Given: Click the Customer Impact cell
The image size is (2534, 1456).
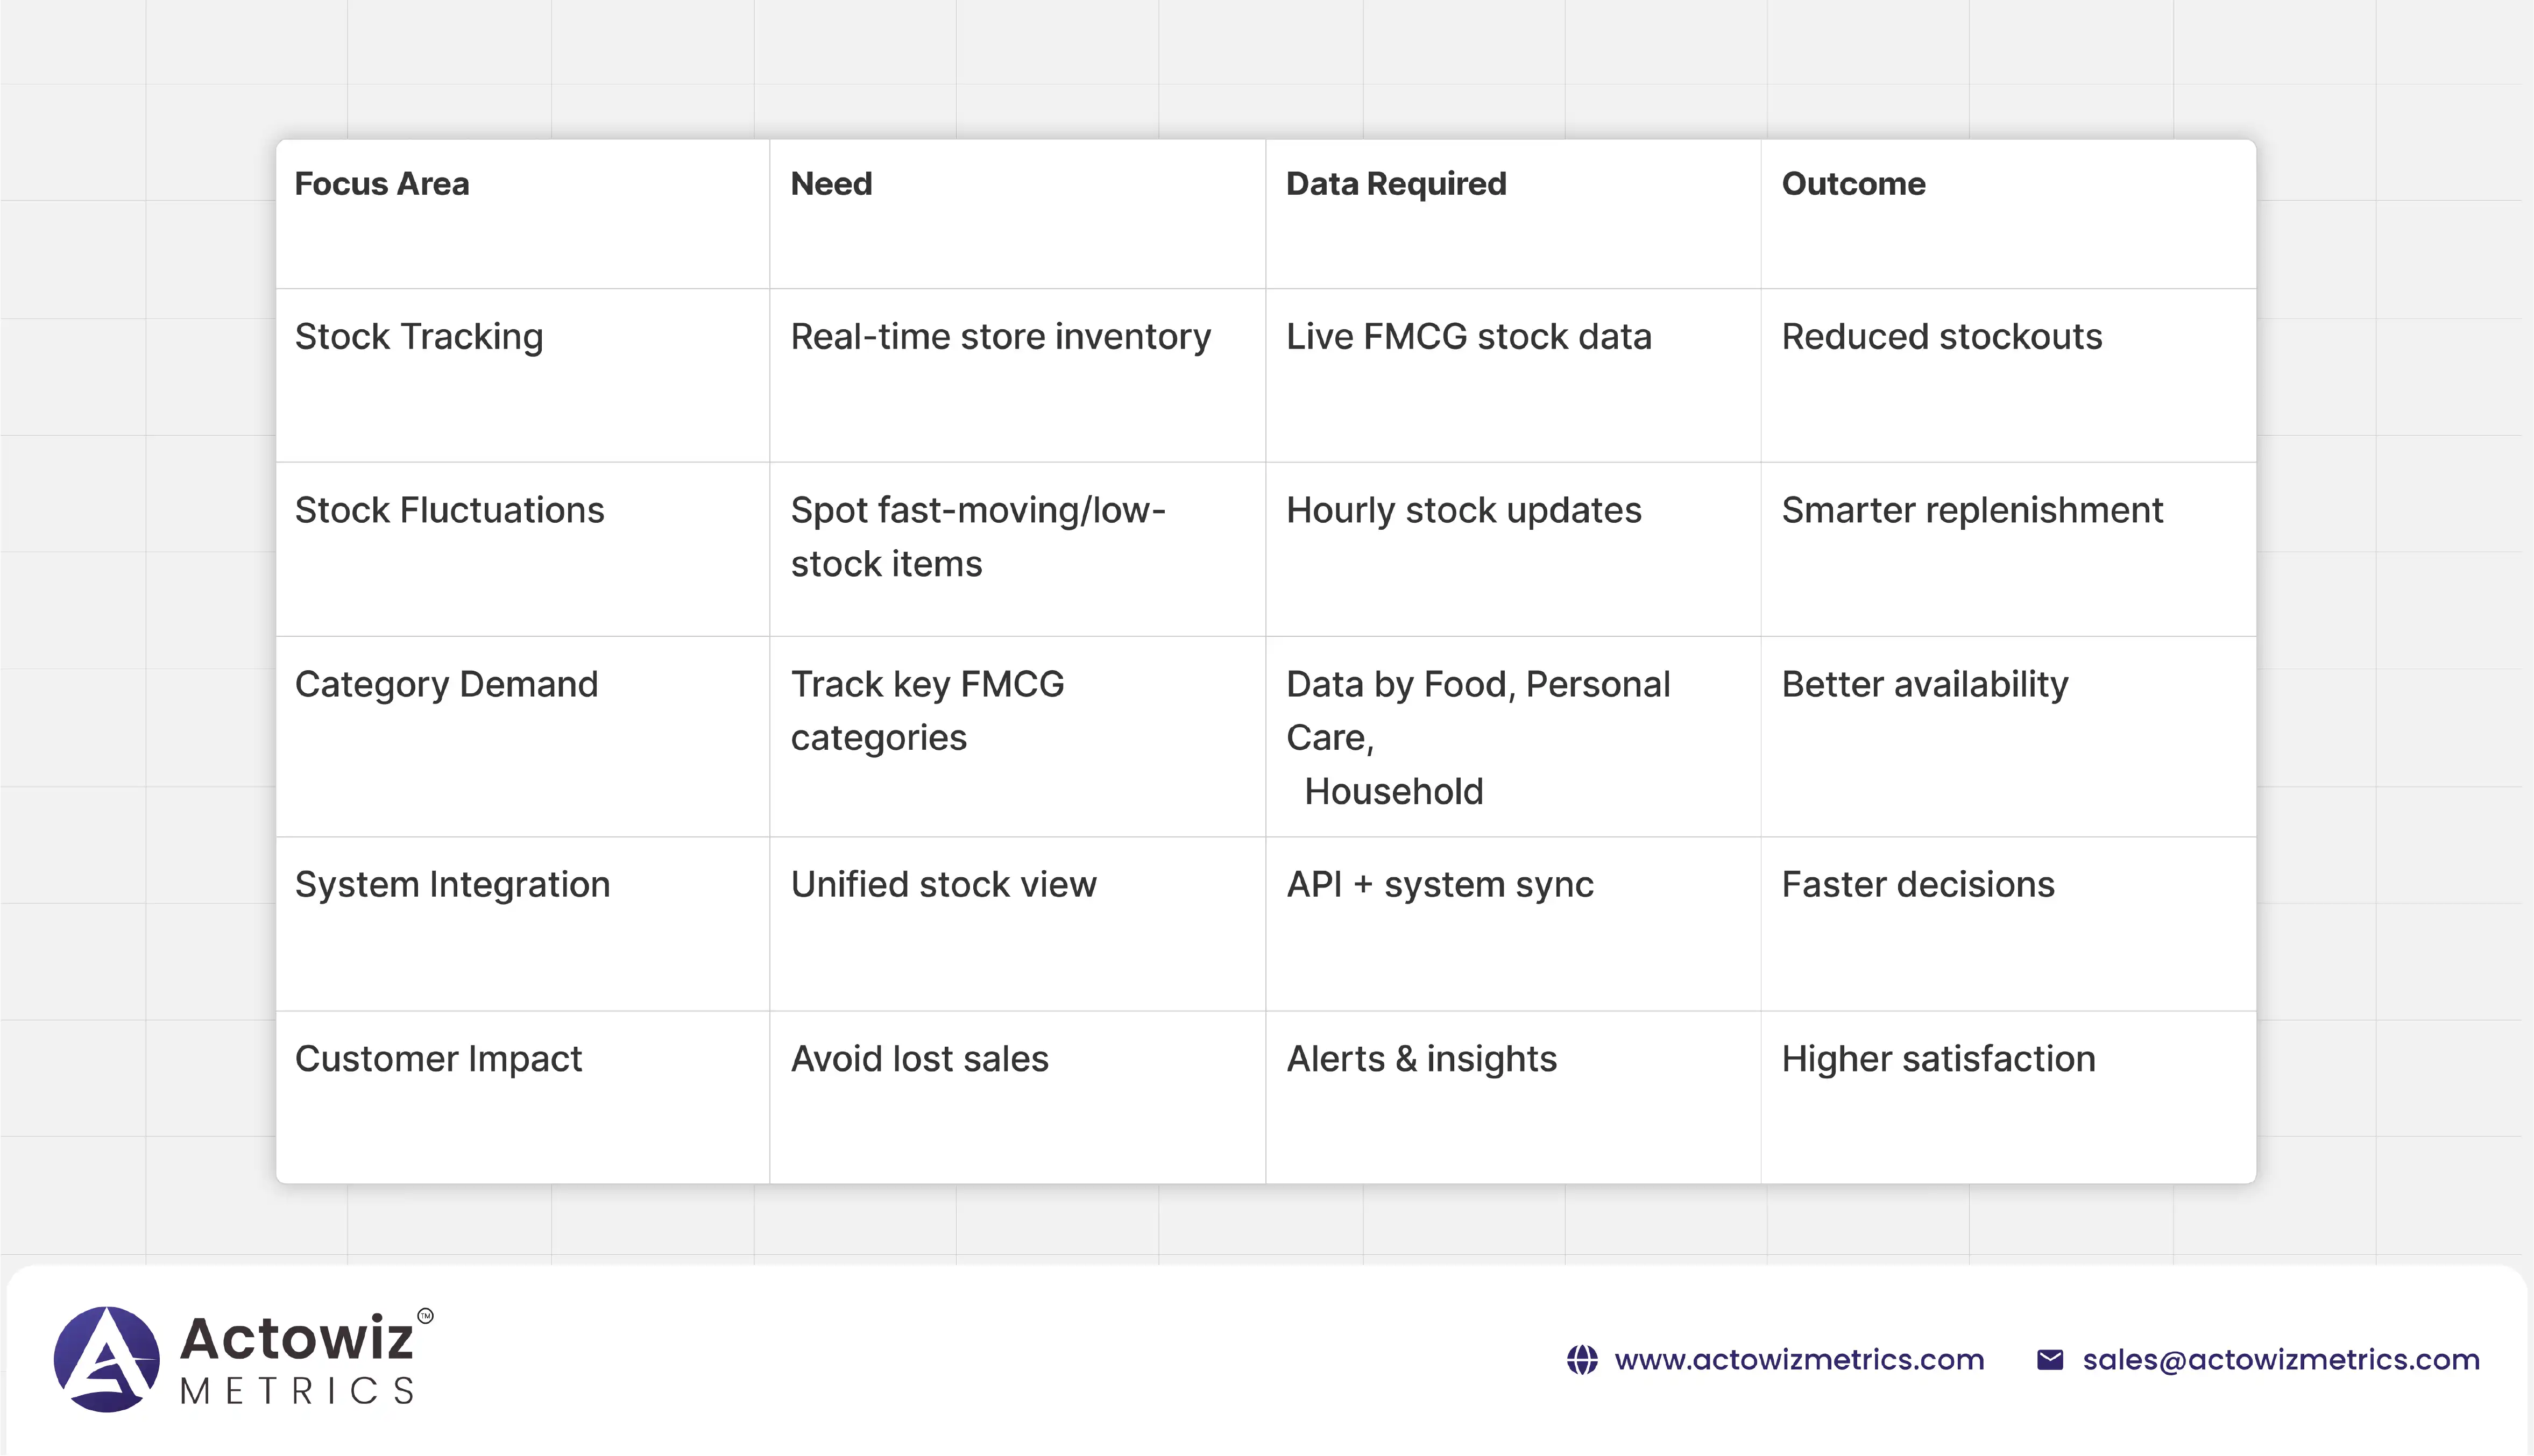Looking at the screenshot, I should coord(438,1059).
